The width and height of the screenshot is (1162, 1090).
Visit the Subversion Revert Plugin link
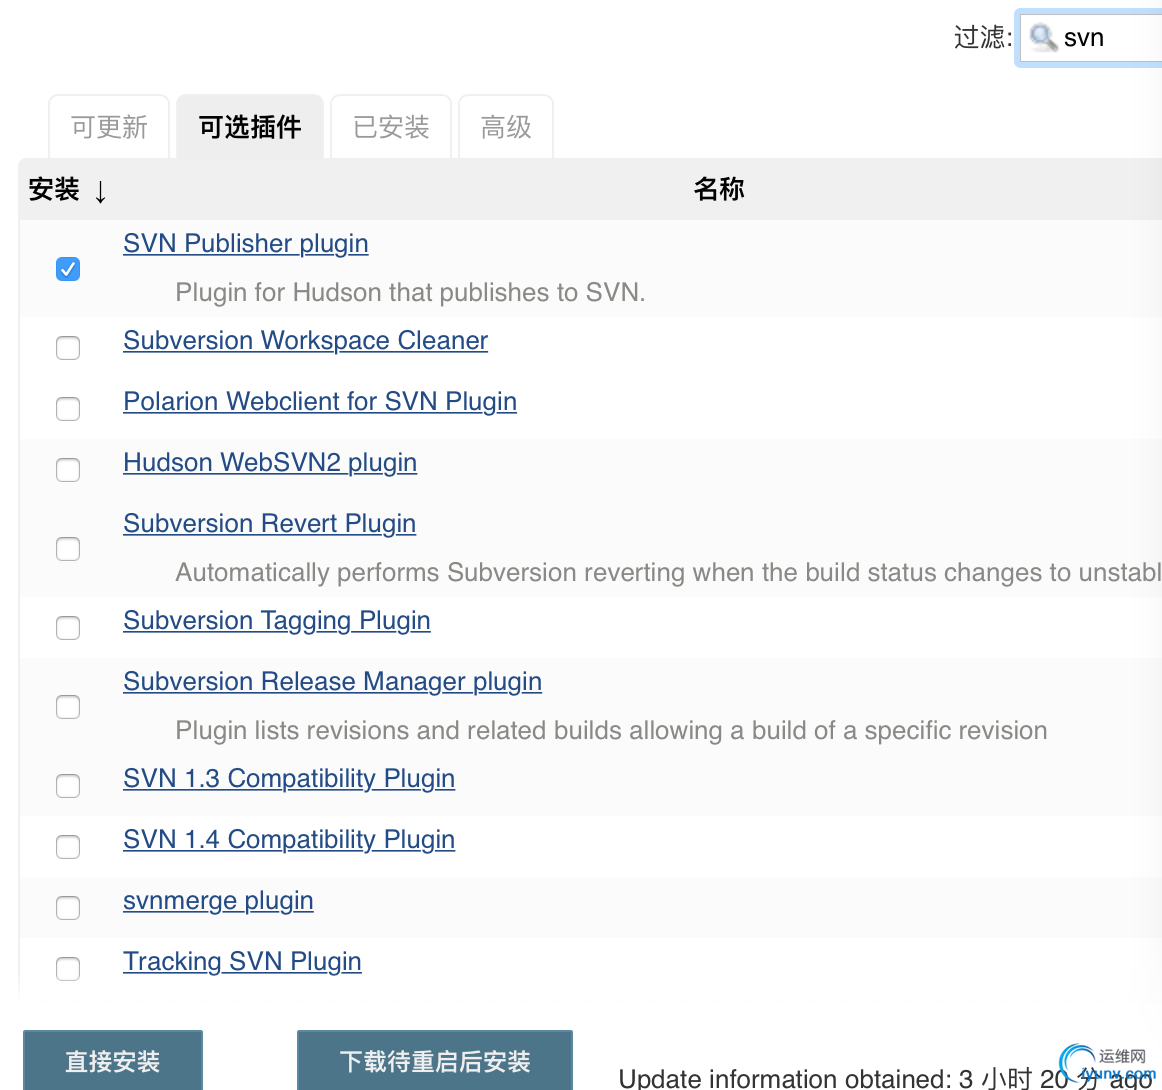269,523
